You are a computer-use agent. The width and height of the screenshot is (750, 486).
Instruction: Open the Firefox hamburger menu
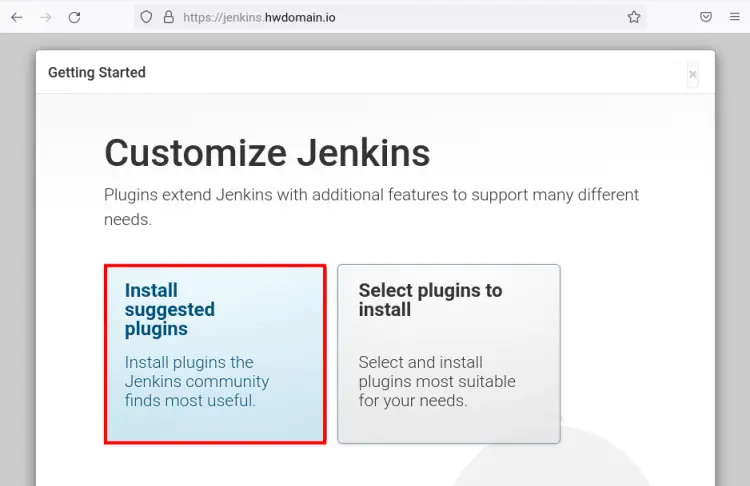735,17
